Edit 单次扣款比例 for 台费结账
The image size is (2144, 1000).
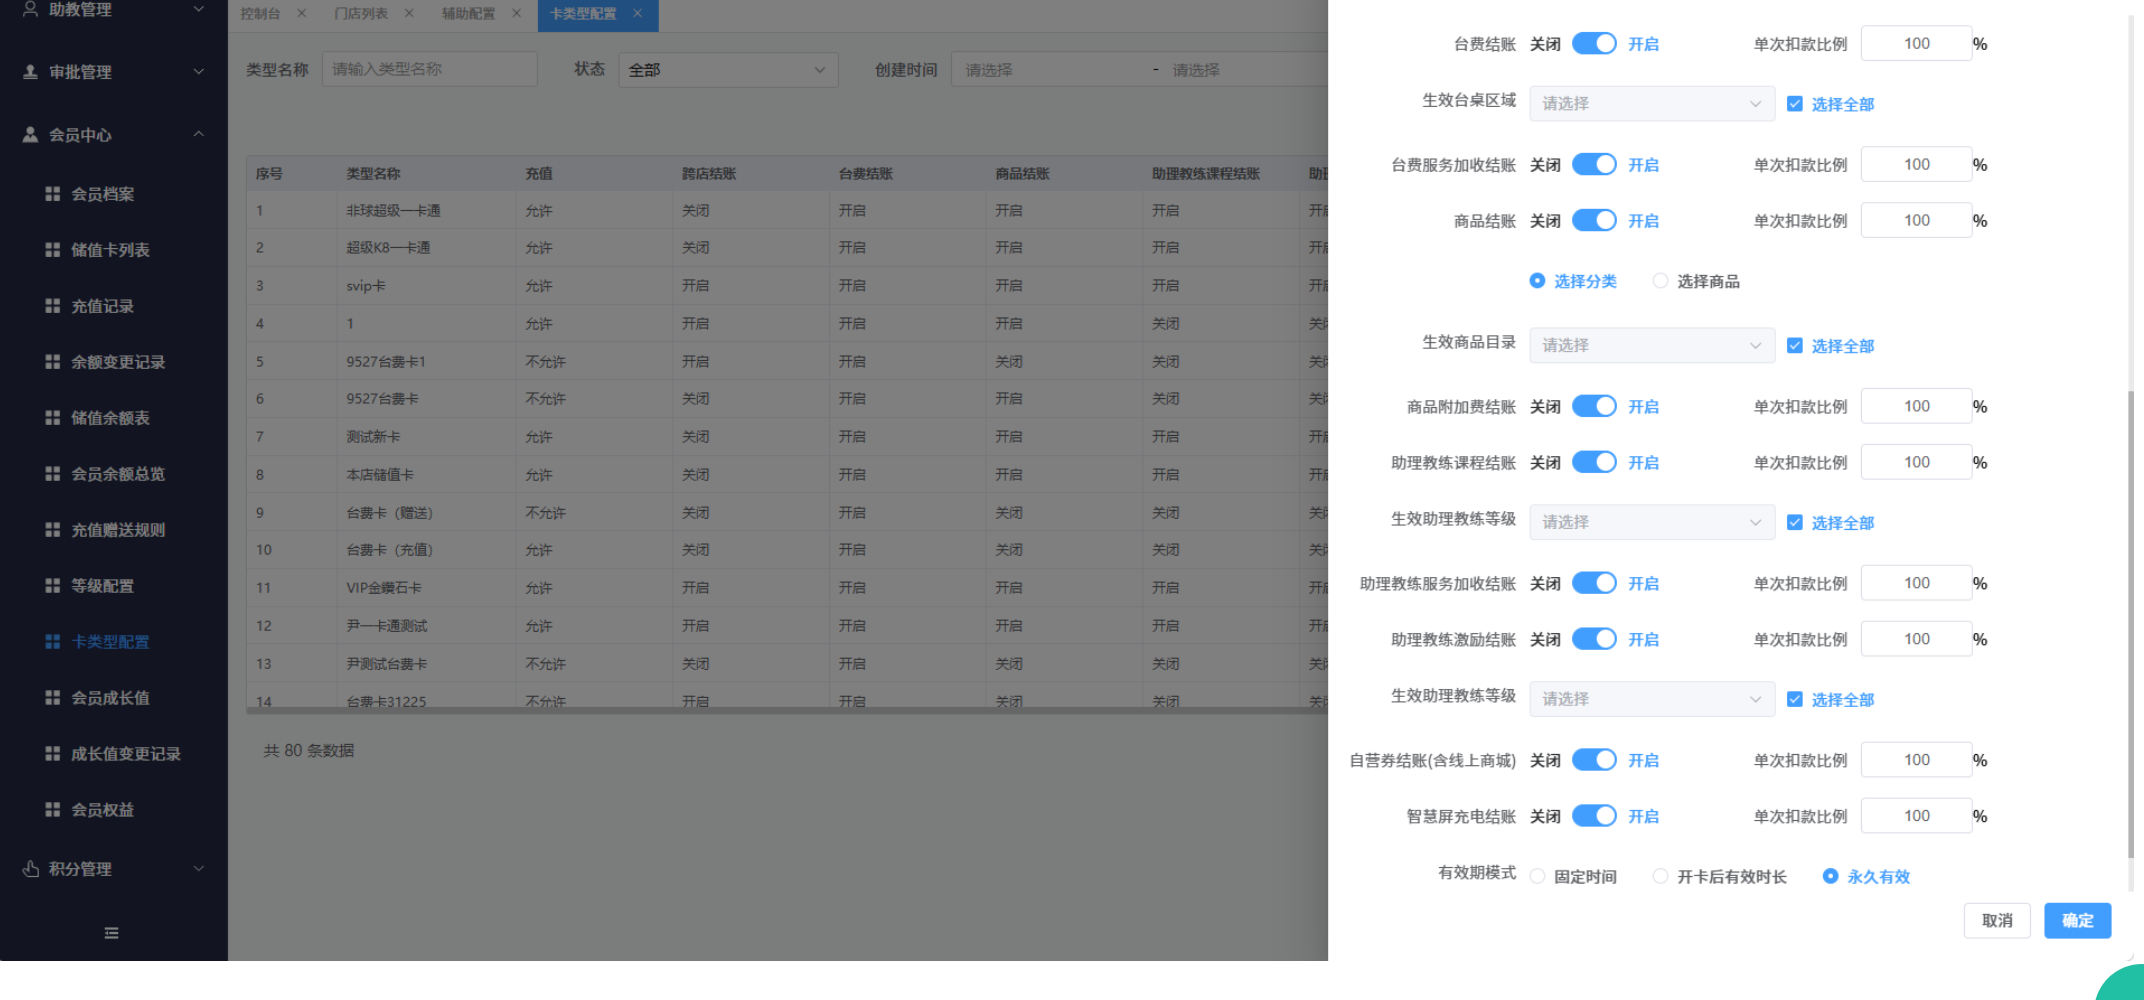[1916, 44]
